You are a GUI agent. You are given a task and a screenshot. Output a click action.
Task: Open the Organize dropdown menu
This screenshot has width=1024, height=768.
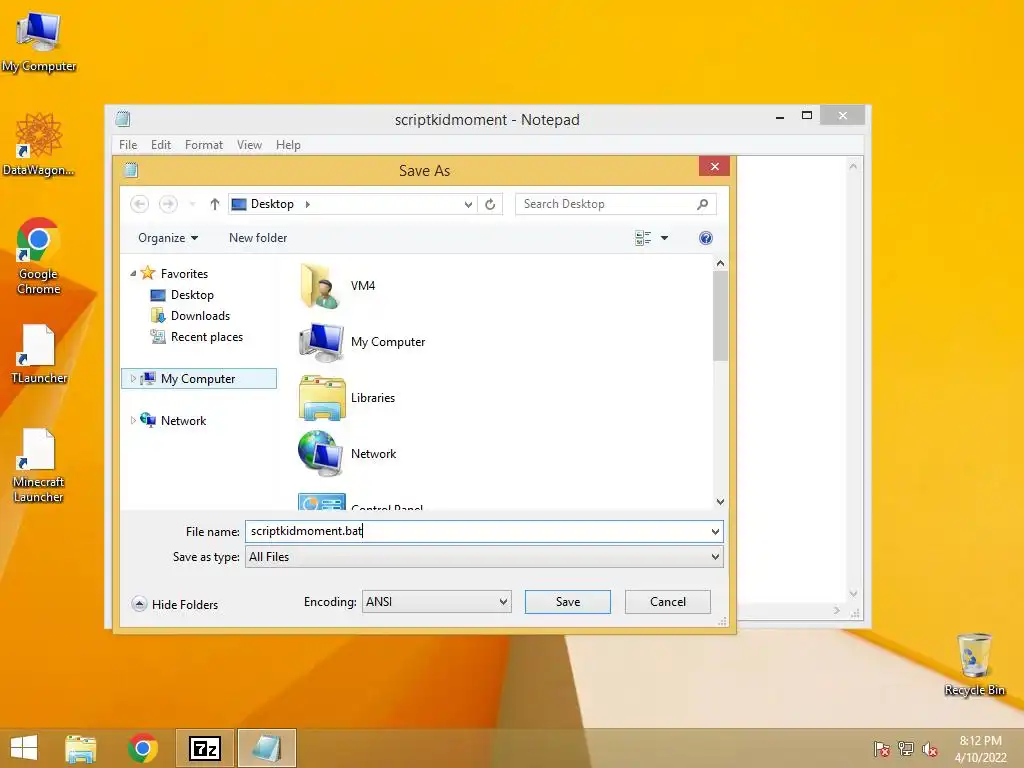pyautogui.click(x=168, y=238)
